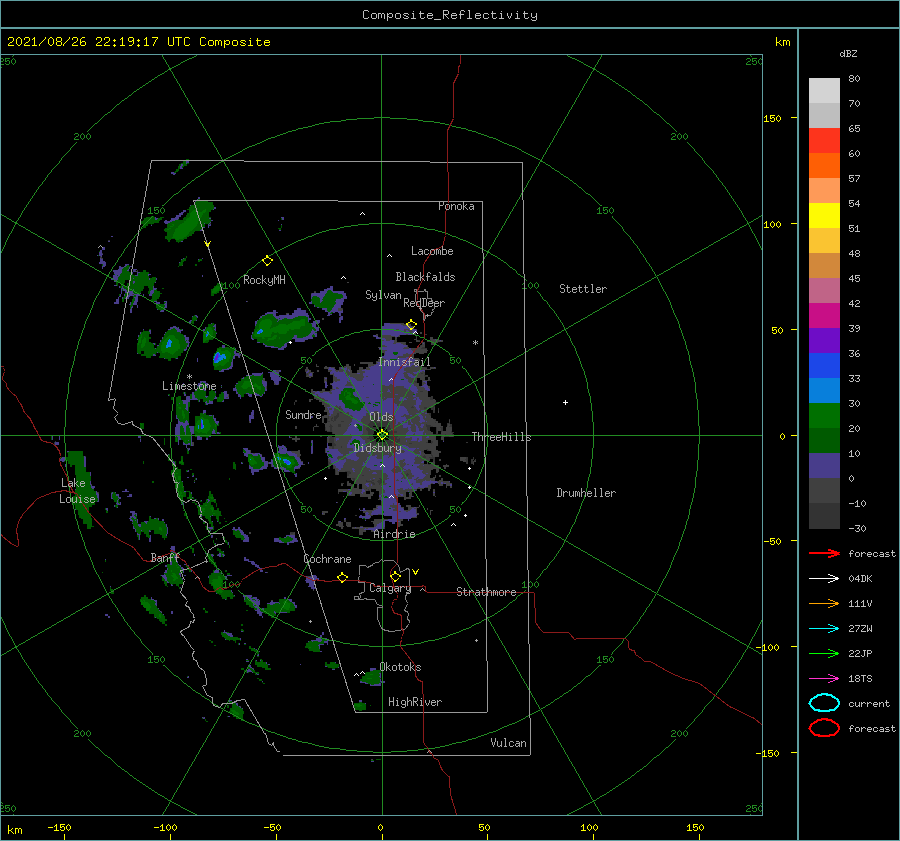Click the red forecast arrow in the legend
This screenshot has height=841, width=900.
(x=824, y=553)
